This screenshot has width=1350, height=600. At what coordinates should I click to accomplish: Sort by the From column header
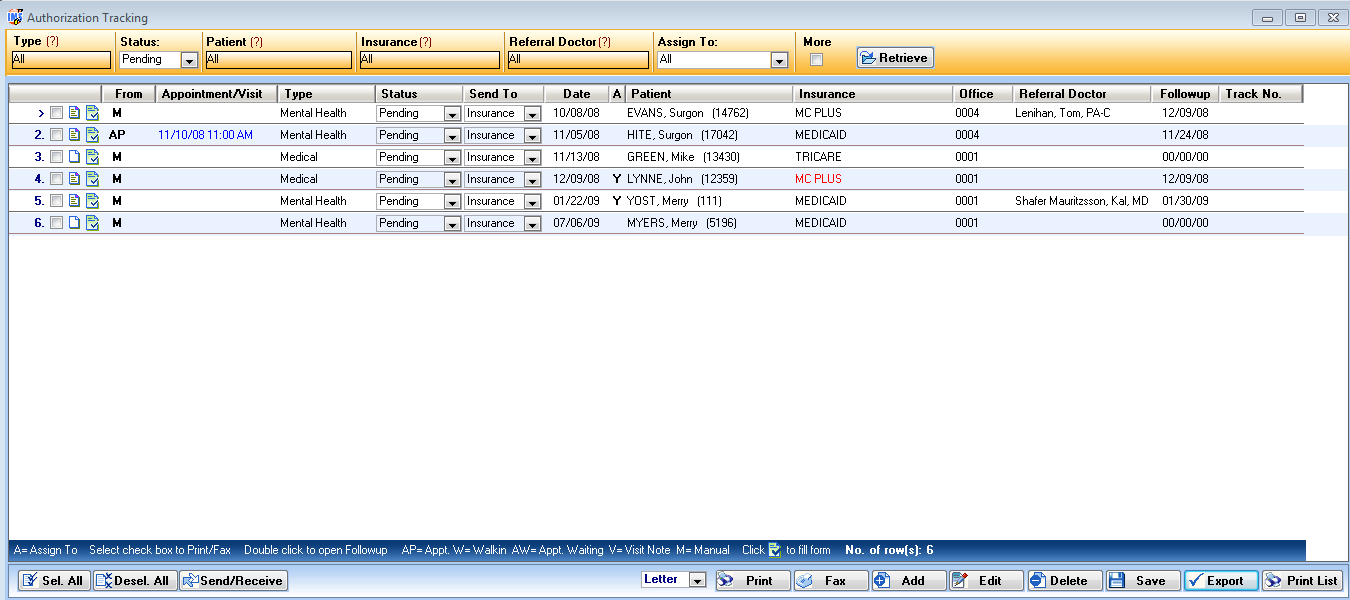click(x=129, y=94)
